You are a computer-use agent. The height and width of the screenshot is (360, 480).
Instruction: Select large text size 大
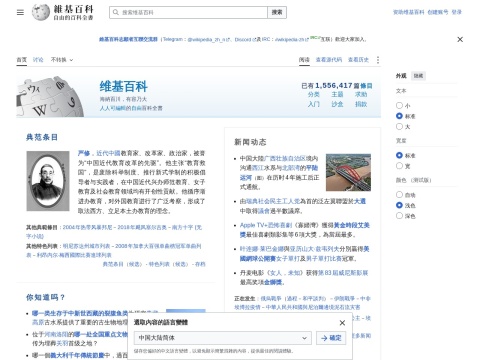(399, 126)
